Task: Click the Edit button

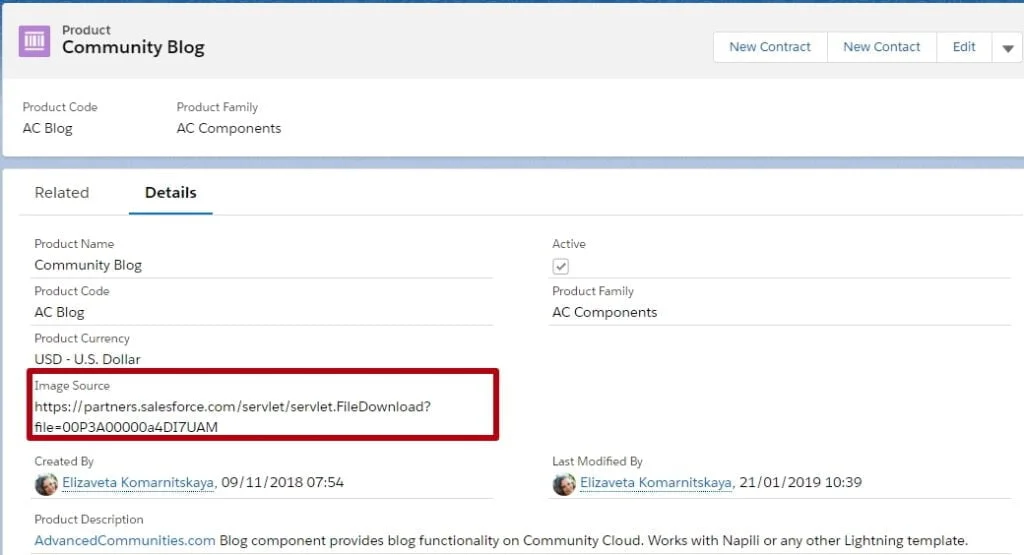Action: tap(964, 48)
